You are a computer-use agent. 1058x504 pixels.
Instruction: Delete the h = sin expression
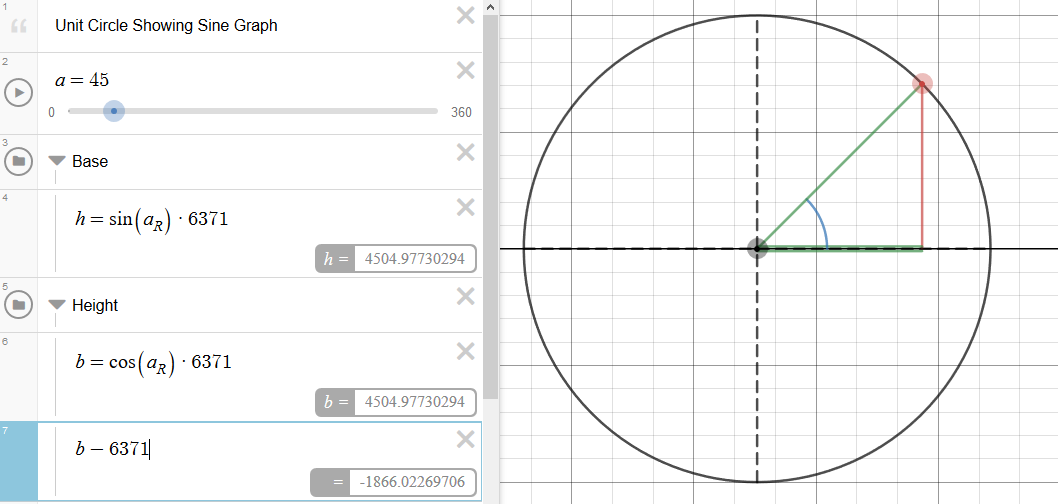pos(466,207)
